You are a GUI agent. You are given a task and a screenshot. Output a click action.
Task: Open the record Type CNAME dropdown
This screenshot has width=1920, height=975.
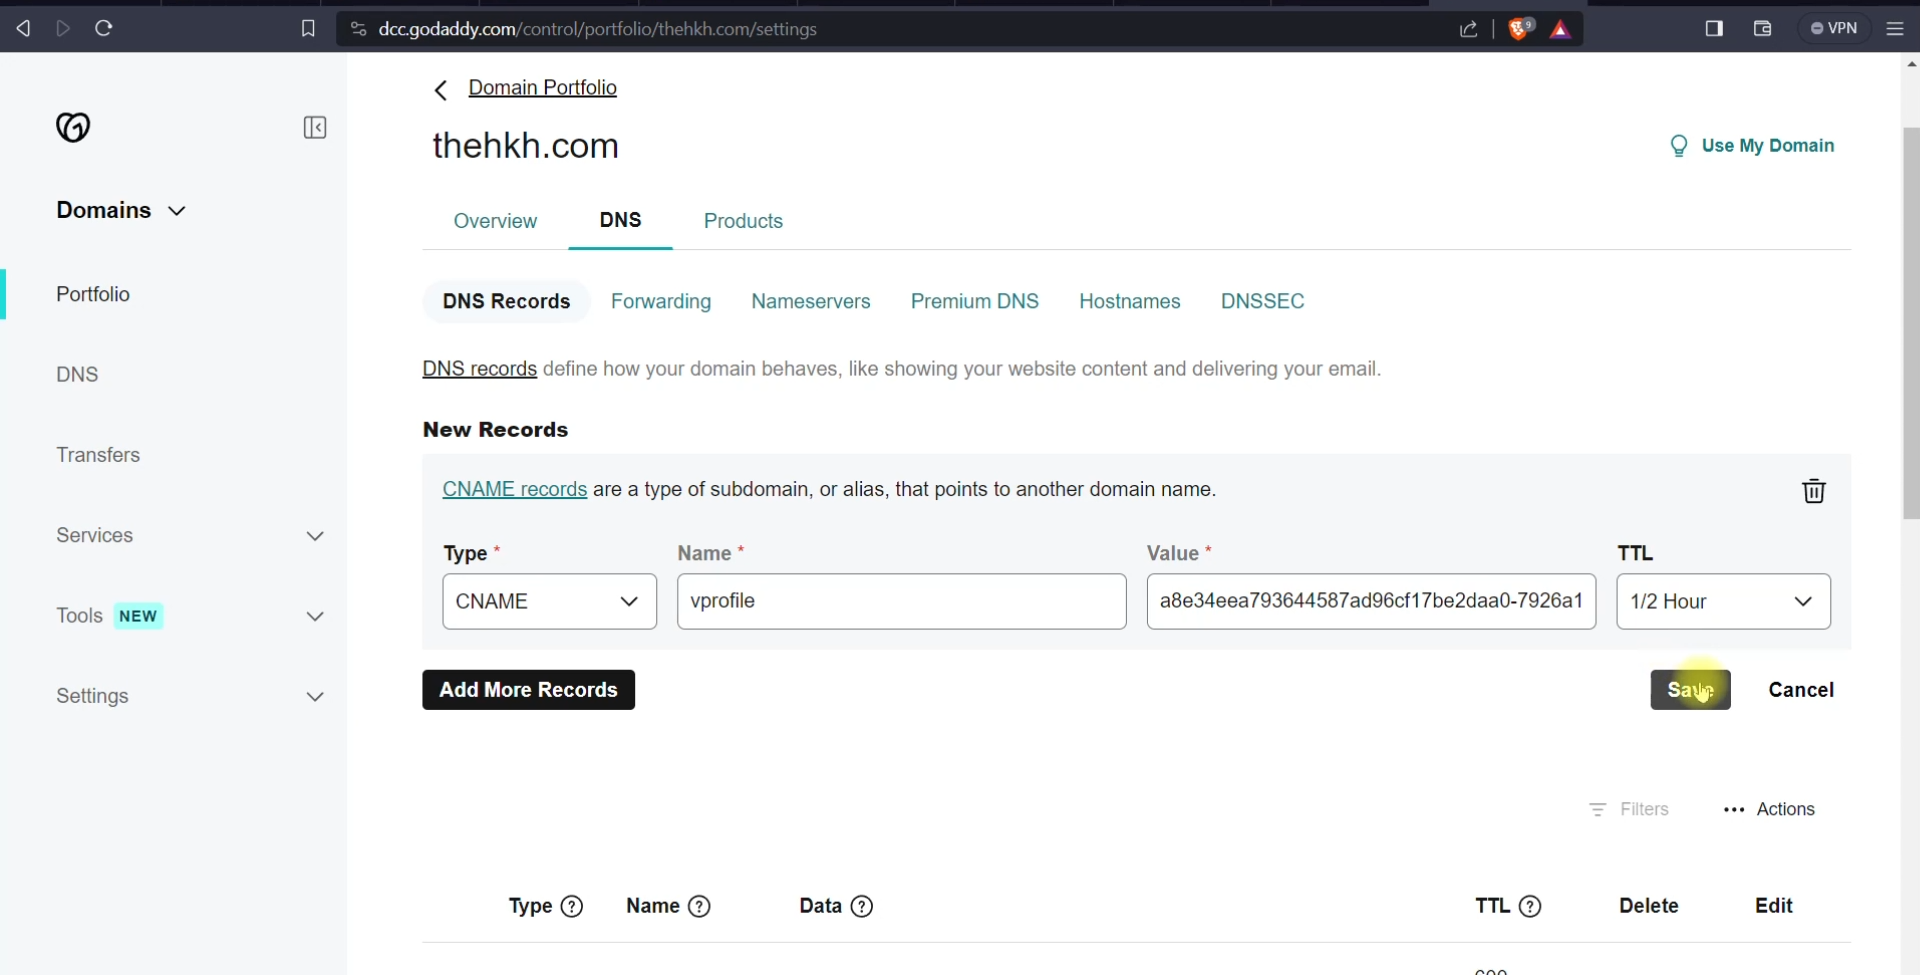(x=549, y=601)
